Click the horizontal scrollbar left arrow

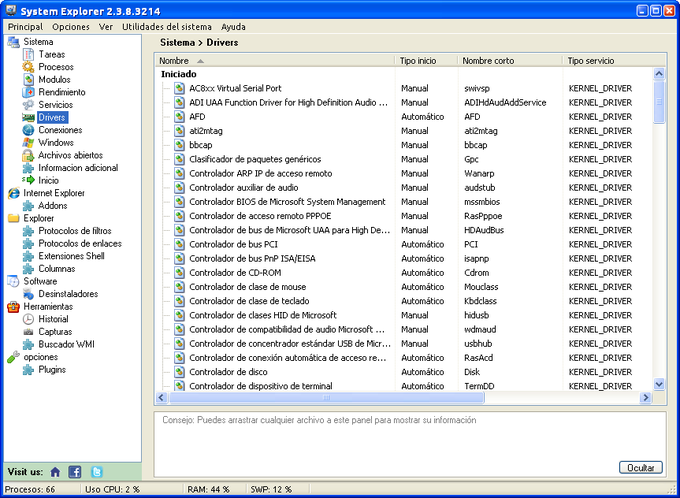pos(162,397)
